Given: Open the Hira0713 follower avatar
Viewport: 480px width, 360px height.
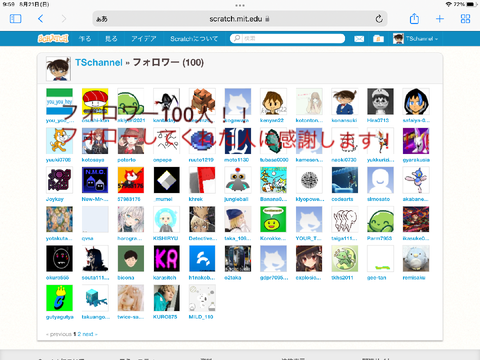Looking at the screenshot, I should coord(380,101).
